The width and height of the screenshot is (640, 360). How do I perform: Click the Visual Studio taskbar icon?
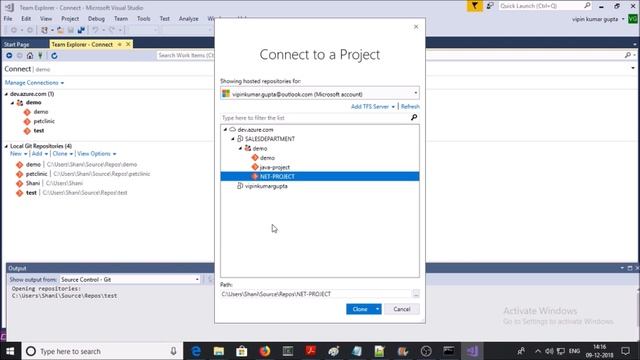pos(472,351)
